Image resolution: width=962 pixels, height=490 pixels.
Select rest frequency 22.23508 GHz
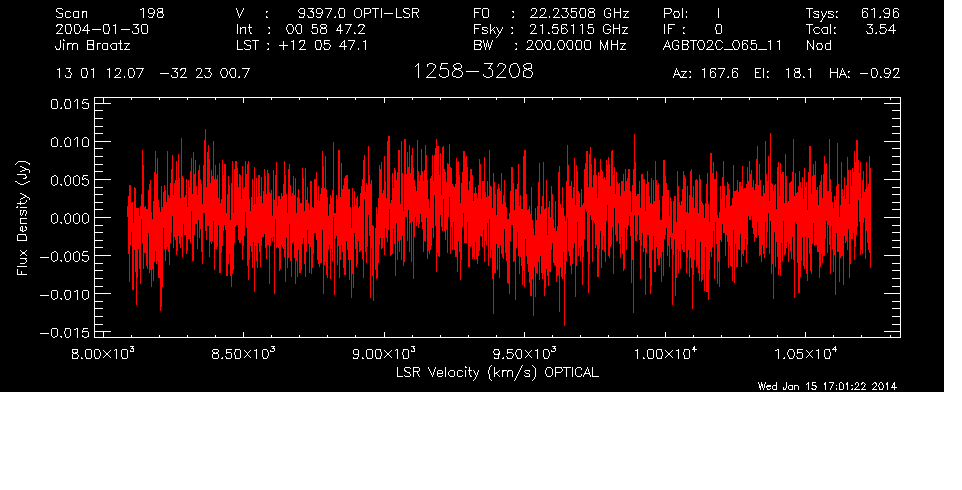579,13
